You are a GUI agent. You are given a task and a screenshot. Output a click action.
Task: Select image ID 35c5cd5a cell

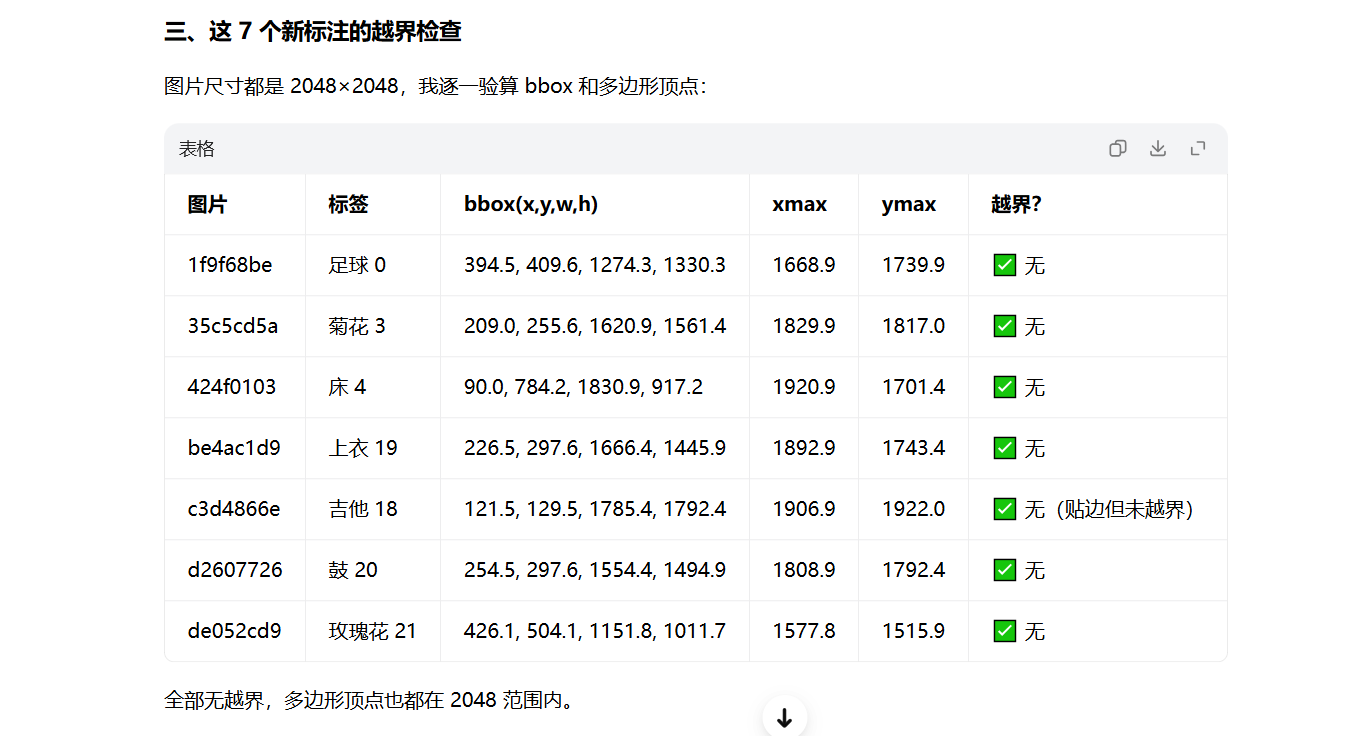[x=233, y=326]
